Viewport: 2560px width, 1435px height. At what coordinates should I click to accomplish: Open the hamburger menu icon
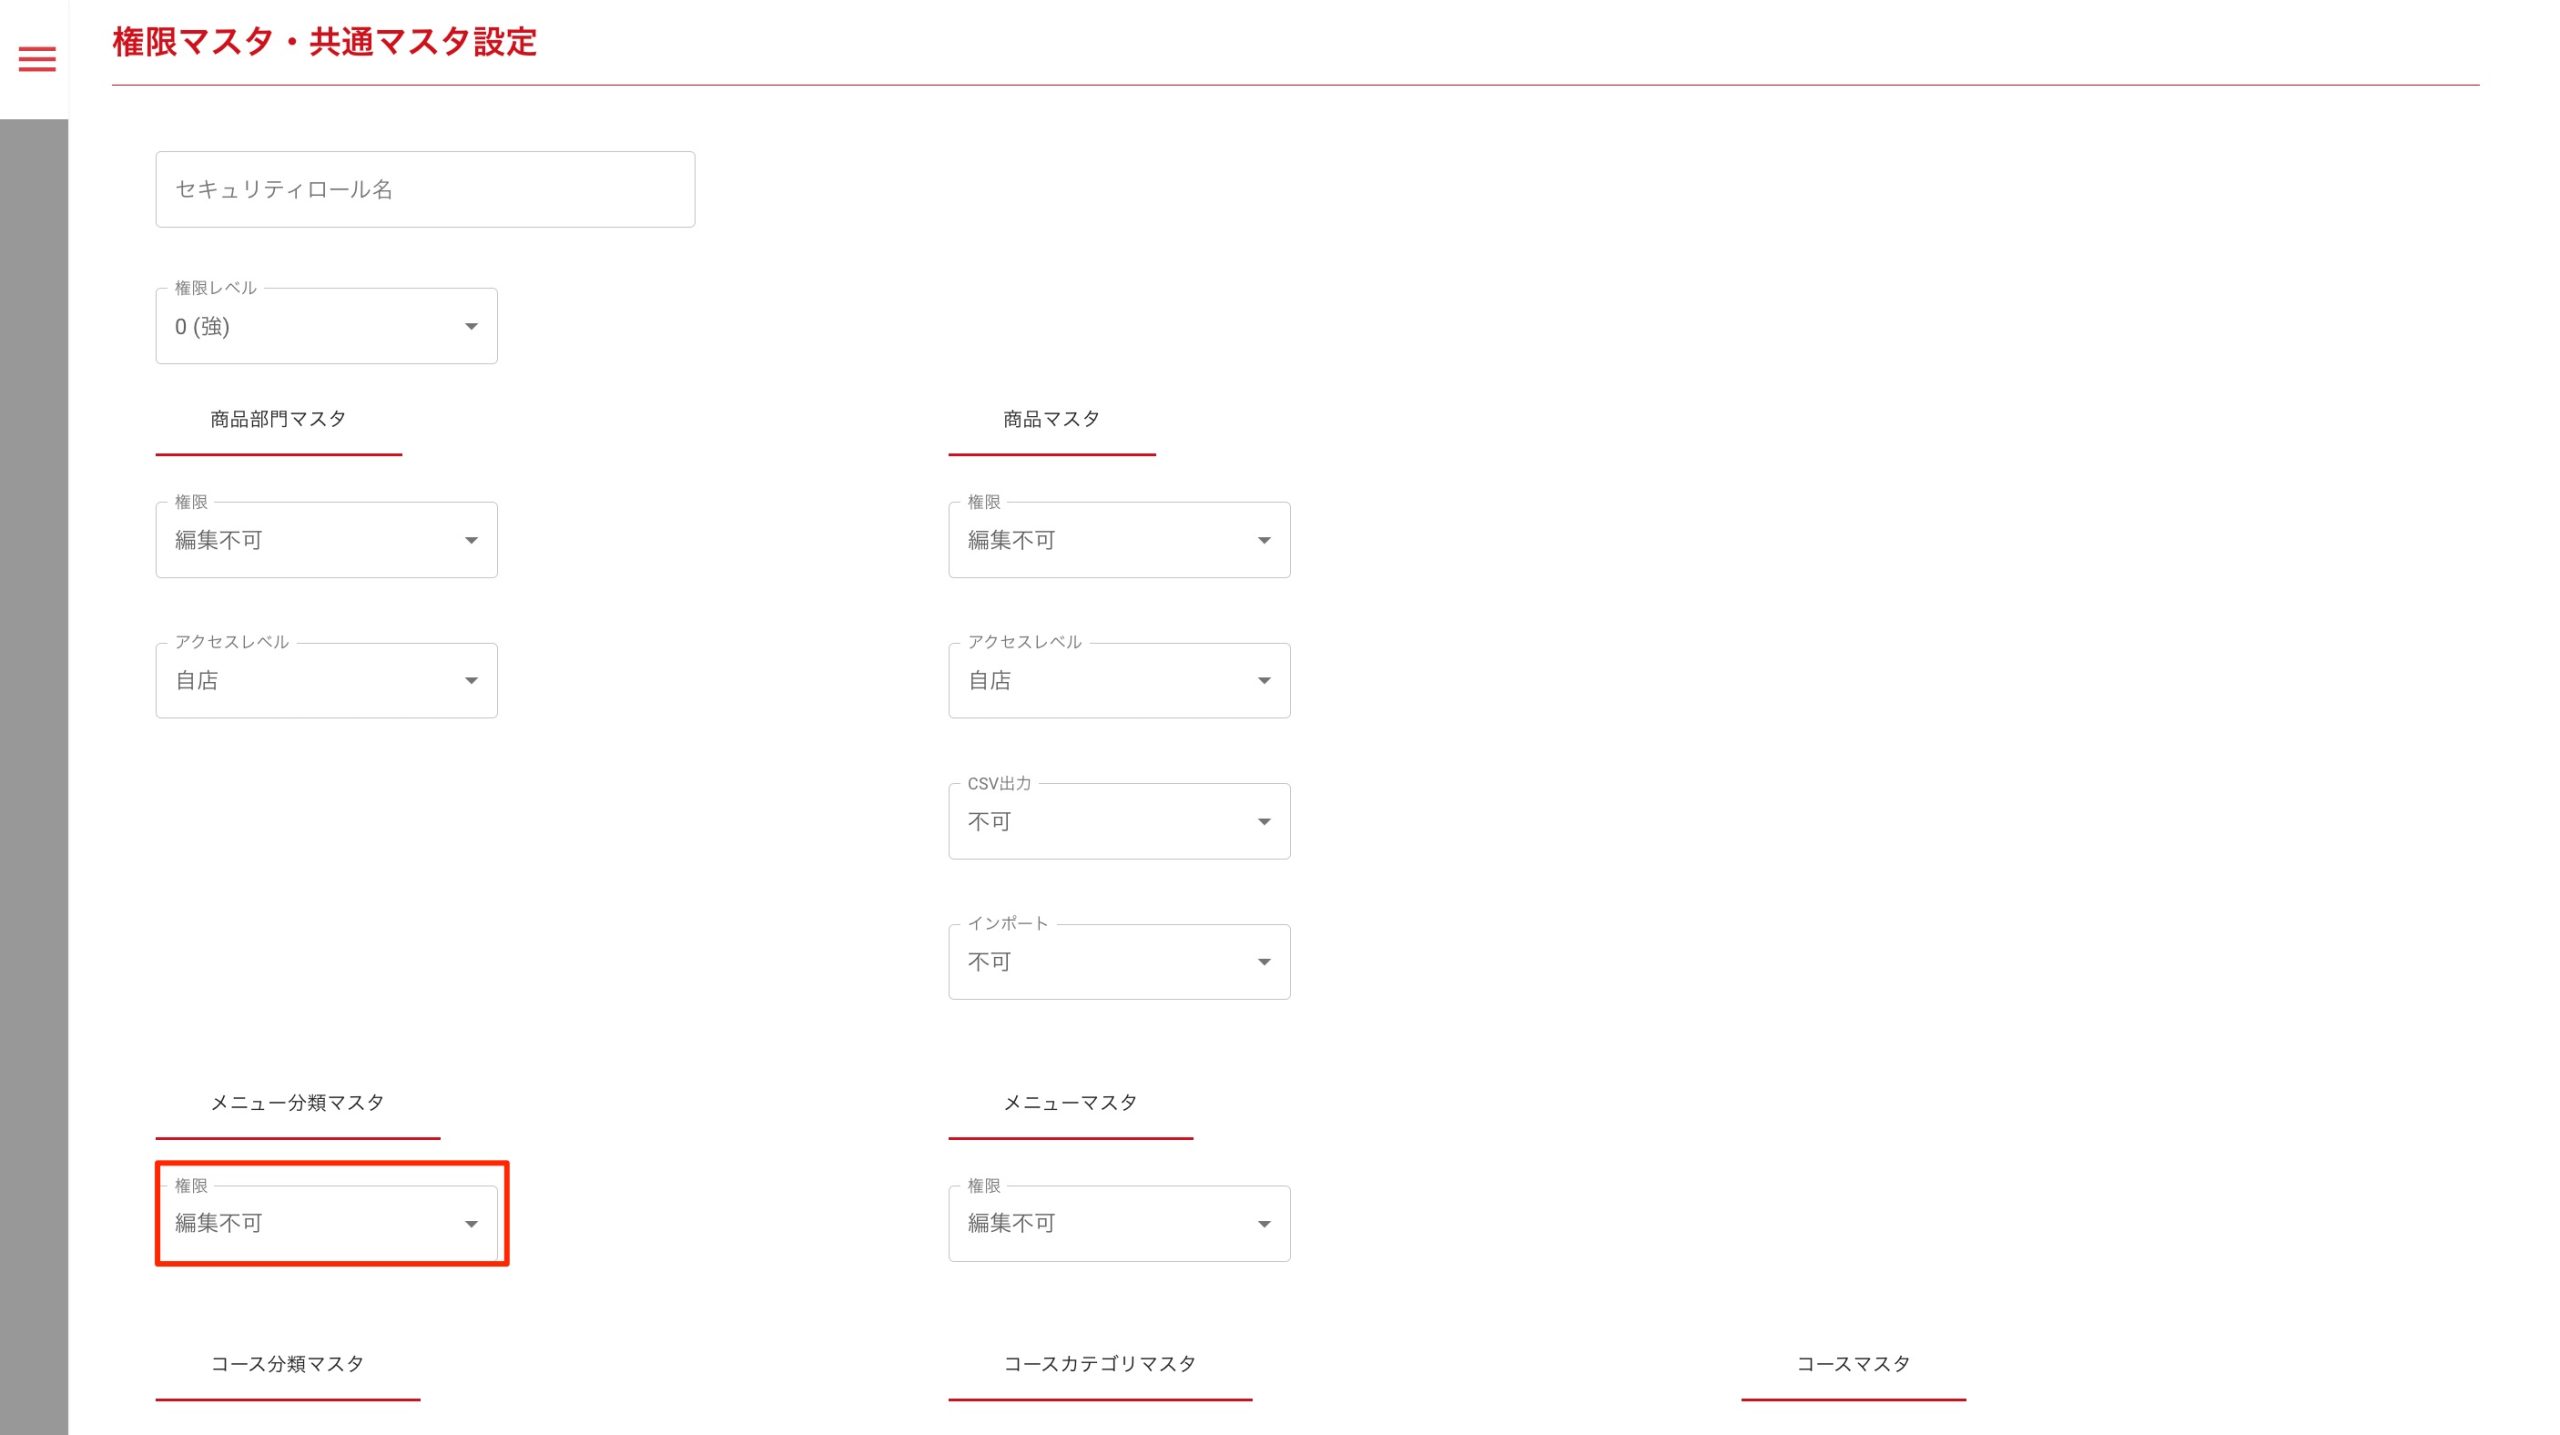pyautogui.click(x=37, y=59)
